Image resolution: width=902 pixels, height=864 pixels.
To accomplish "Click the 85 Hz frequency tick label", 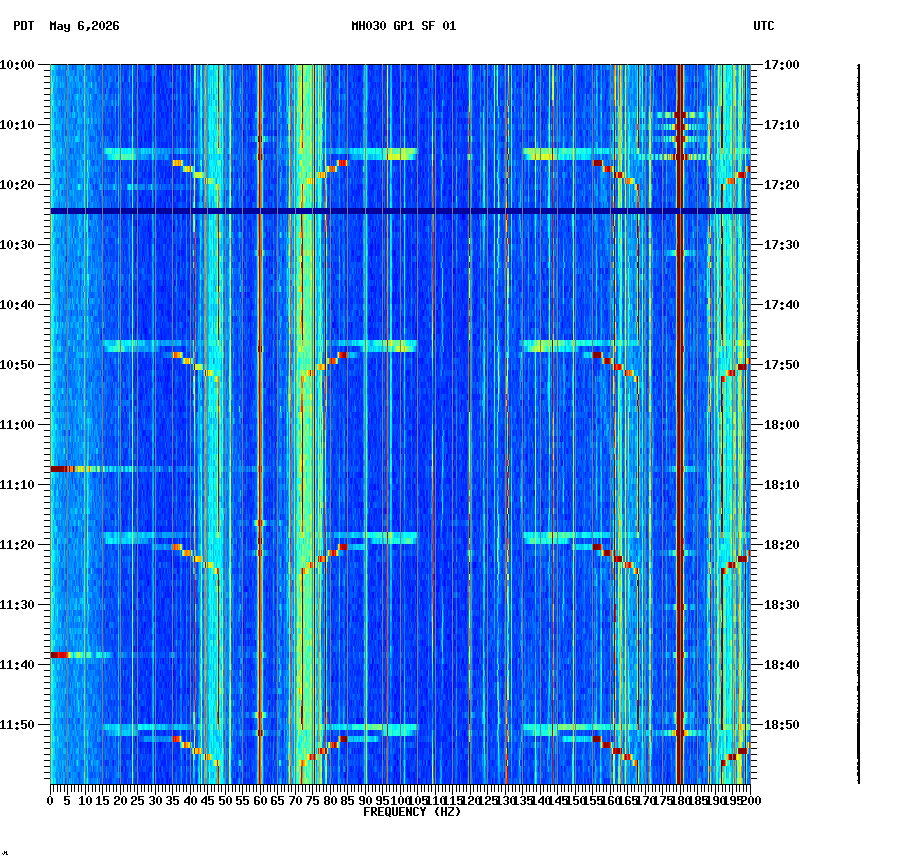I will [x=347, y=801].
